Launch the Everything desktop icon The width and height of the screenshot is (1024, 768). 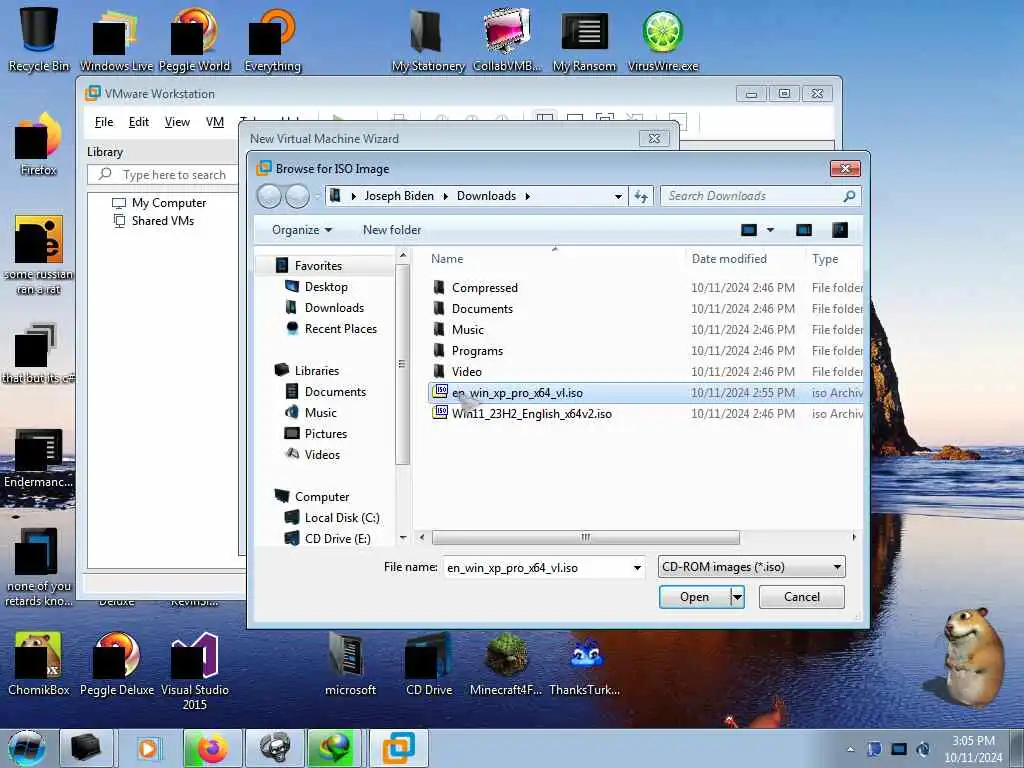pyautogui.click(x=272, y=38)
